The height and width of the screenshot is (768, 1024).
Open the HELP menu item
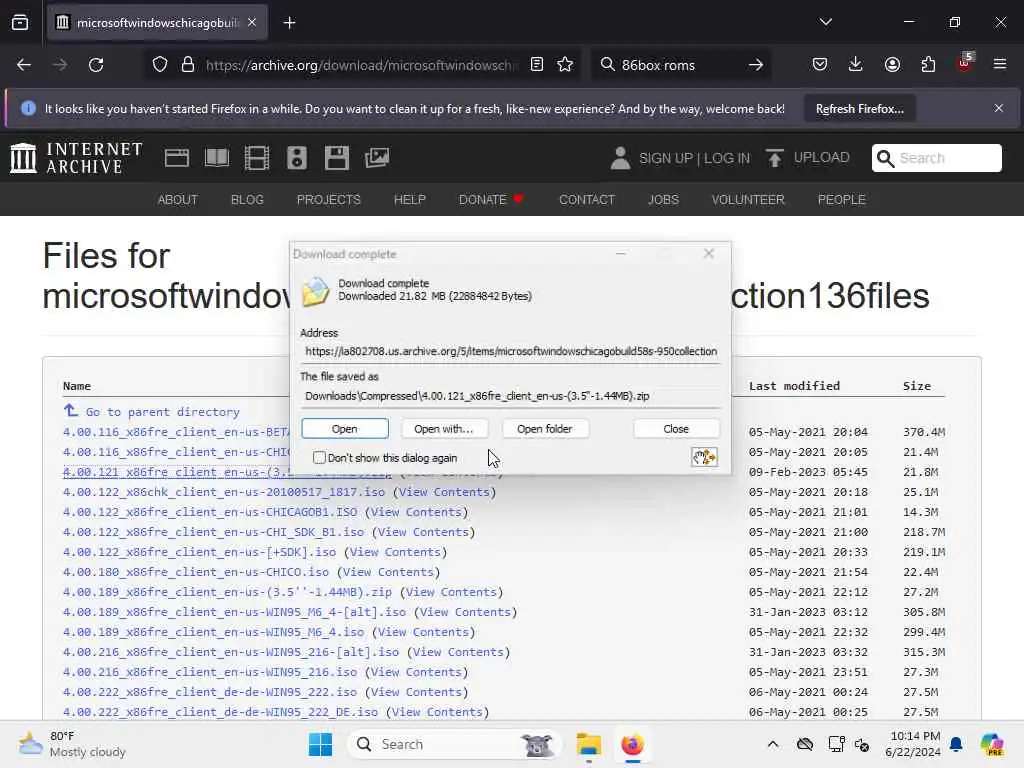click(409, 200)
